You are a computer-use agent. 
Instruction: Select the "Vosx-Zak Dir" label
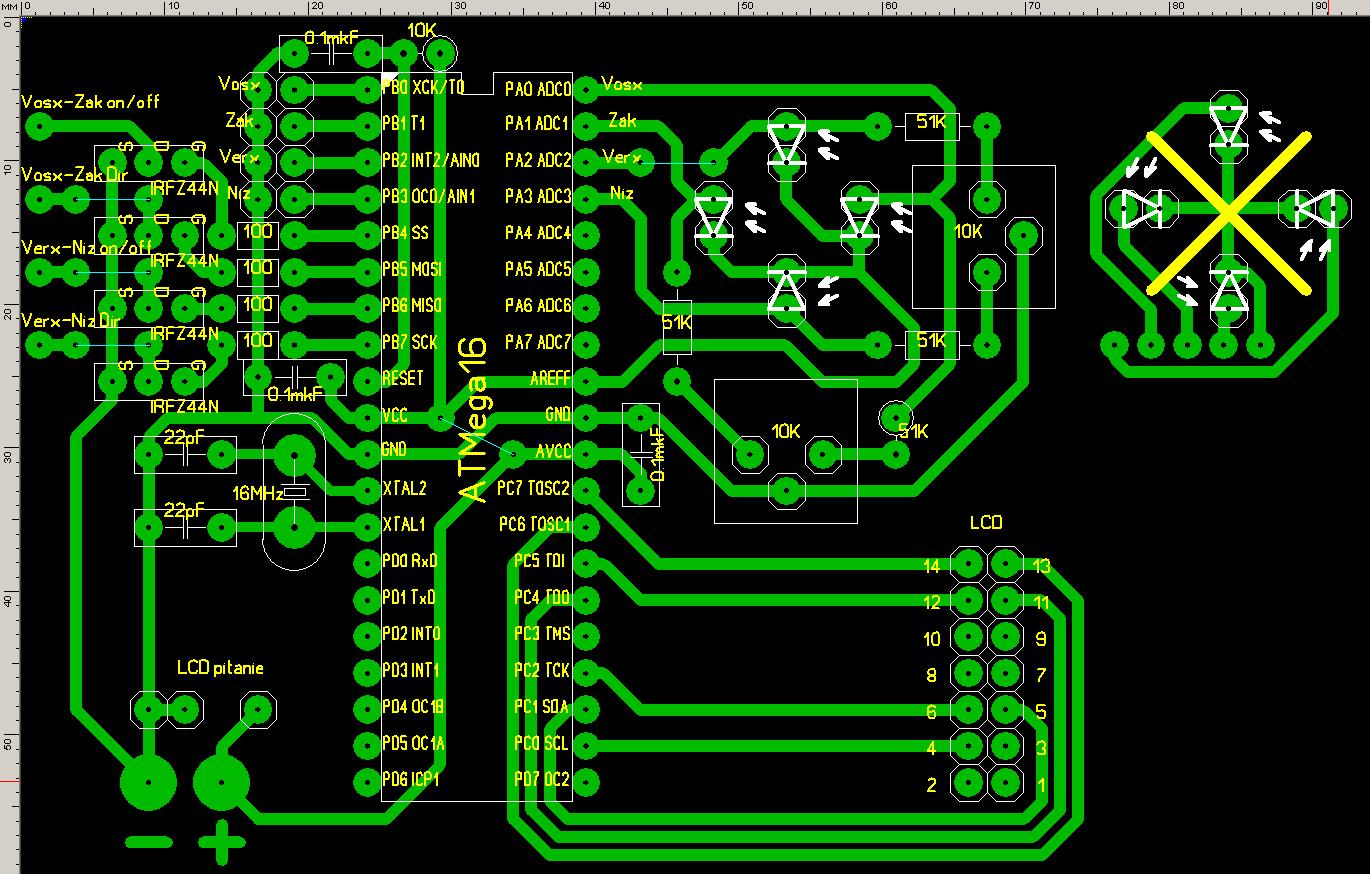pos(76,174)
